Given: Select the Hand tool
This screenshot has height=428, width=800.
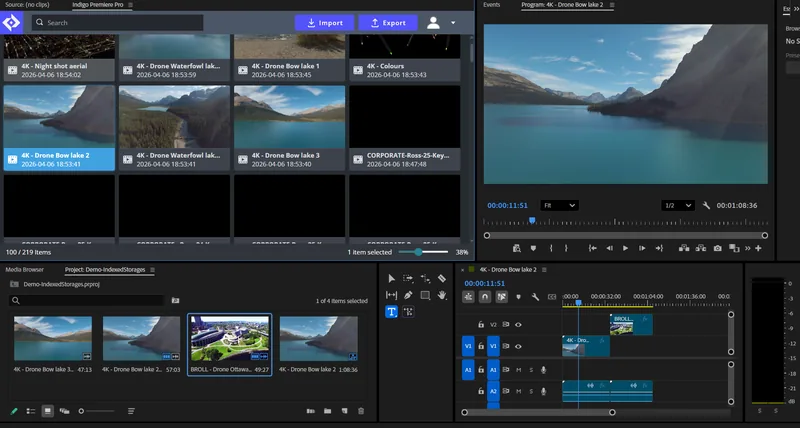Looking at the screenshot, I should (x=442, y=295).
